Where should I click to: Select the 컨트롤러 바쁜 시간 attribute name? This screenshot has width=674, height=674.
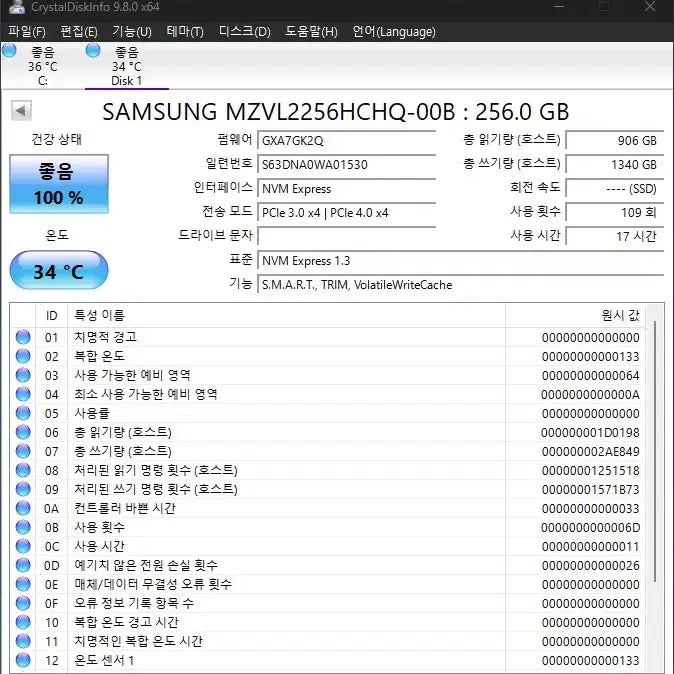[125, 508]
